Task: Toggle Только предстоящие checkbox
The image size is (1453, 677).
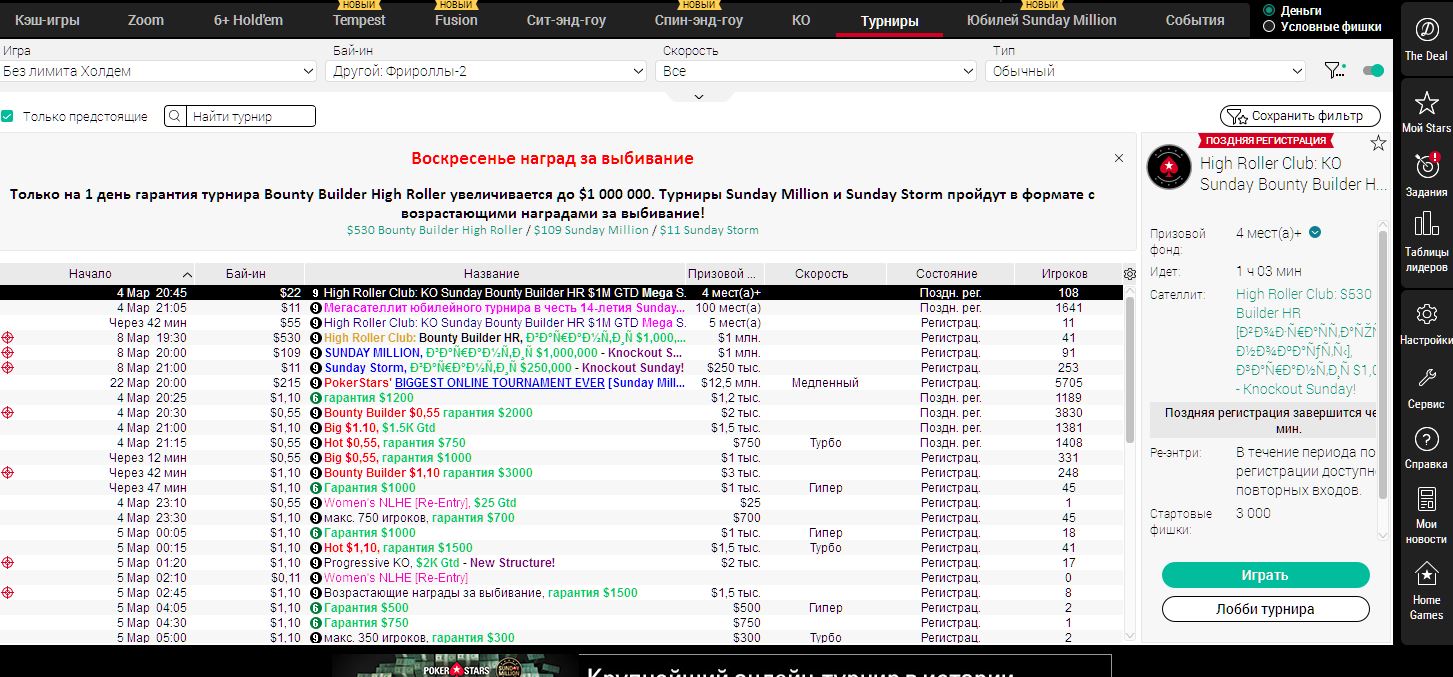Action: (x=8, y=116)
